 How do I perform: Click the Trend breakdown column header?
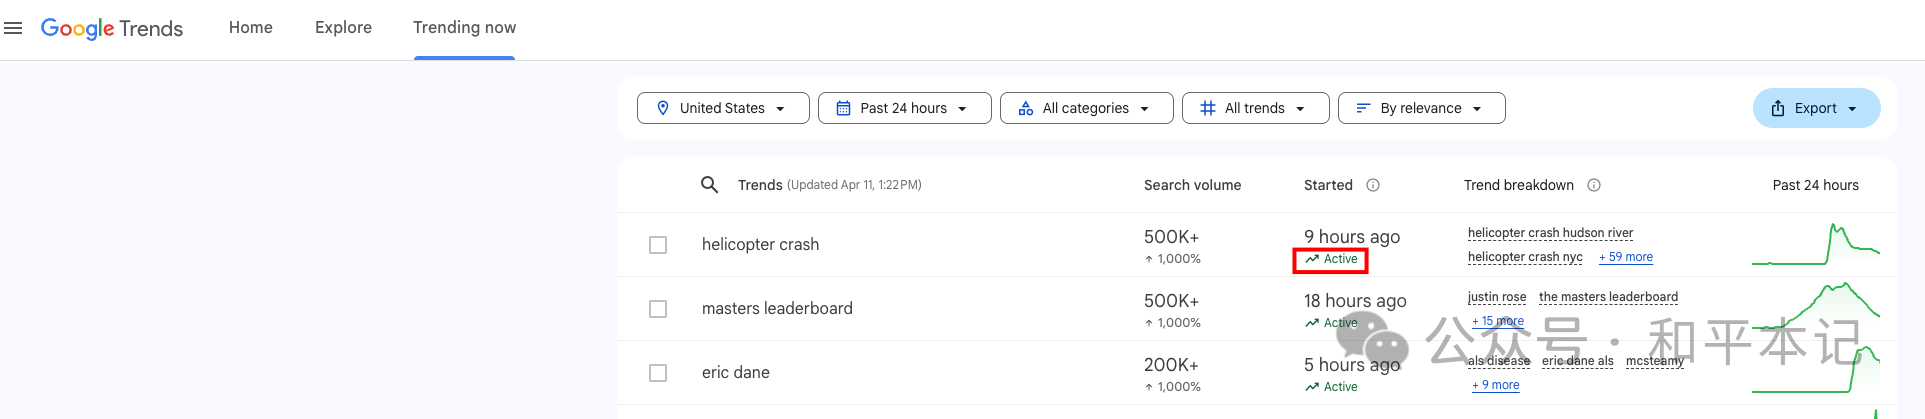point(1519,185)
